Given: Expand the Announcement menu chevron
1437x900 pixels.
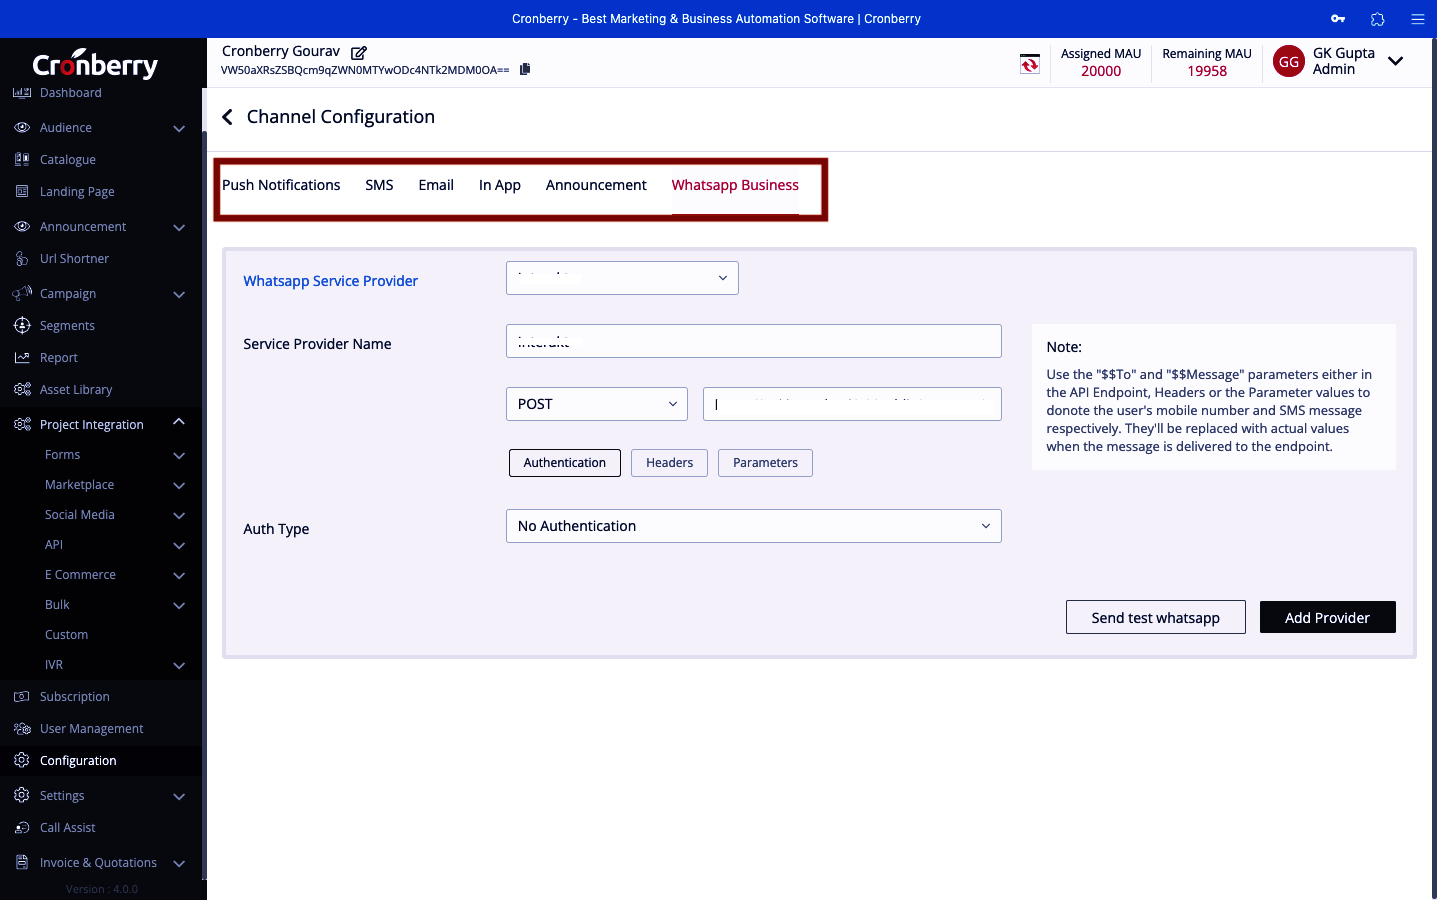Looking at the screenshot, I should pos(179,227).
